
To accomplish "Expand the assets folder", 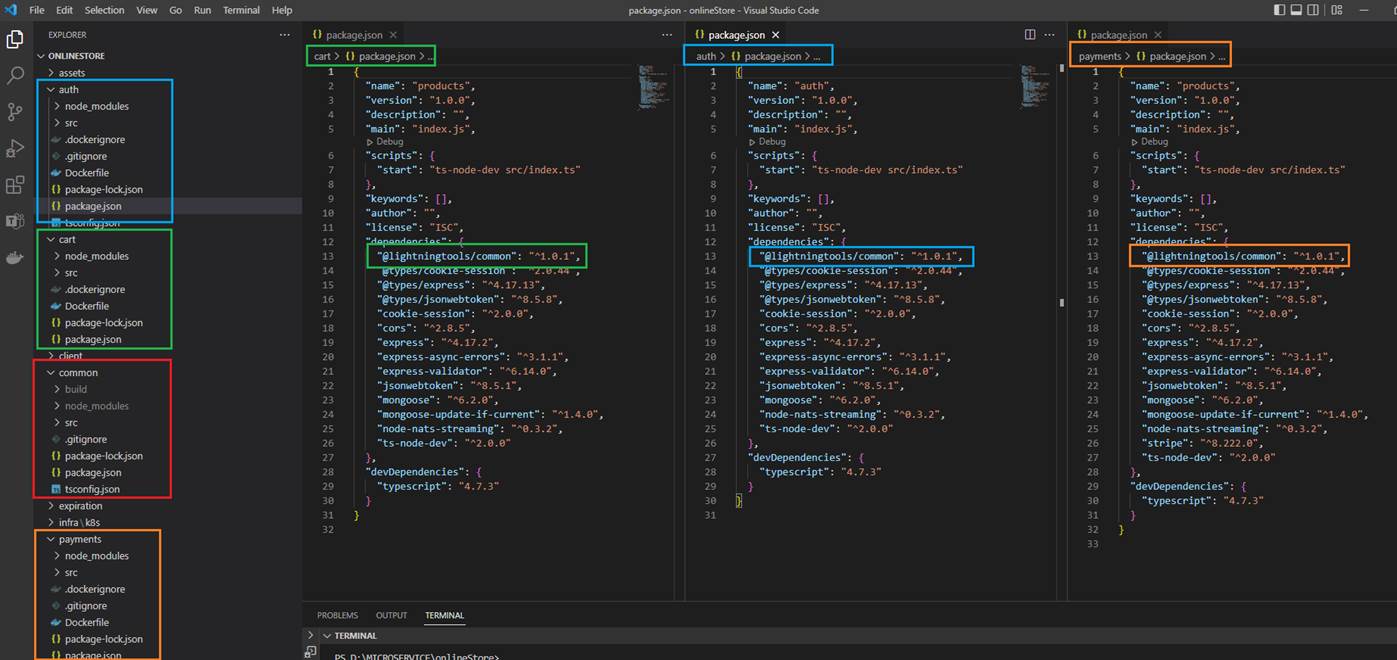I will tap(71, 73).
